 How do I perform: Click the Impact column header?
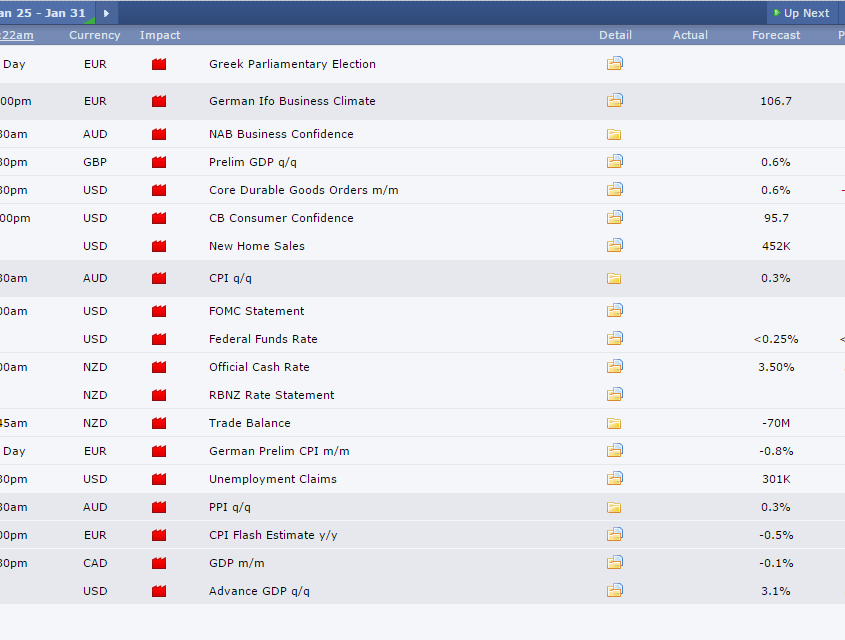(160, 35)
